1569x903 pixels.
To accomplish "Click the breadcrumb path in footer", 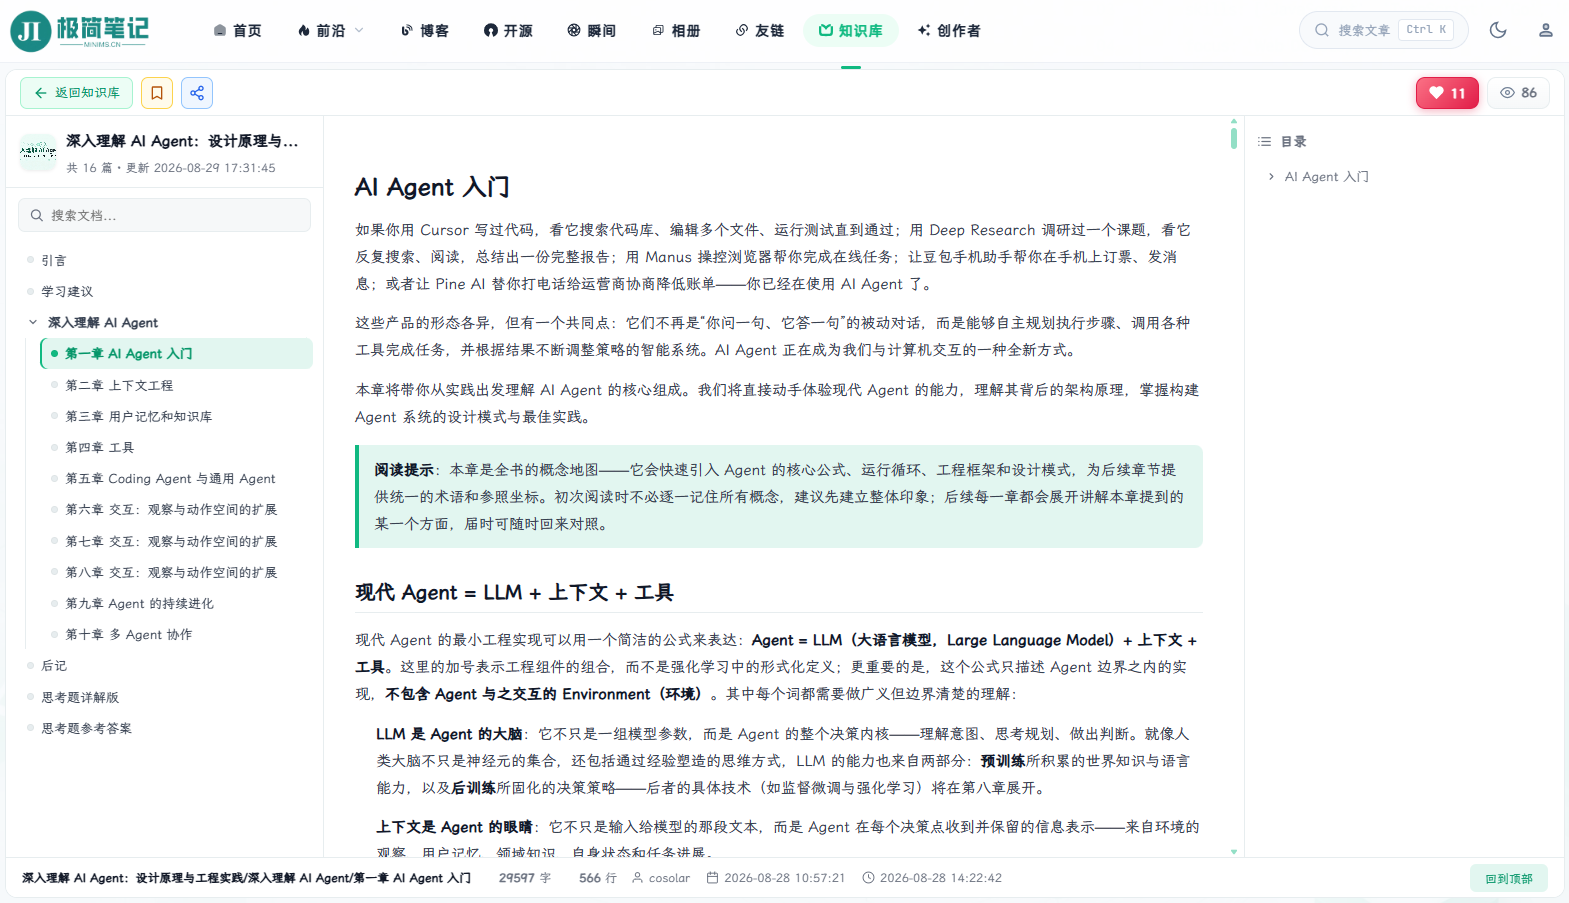I will (246, 878).
